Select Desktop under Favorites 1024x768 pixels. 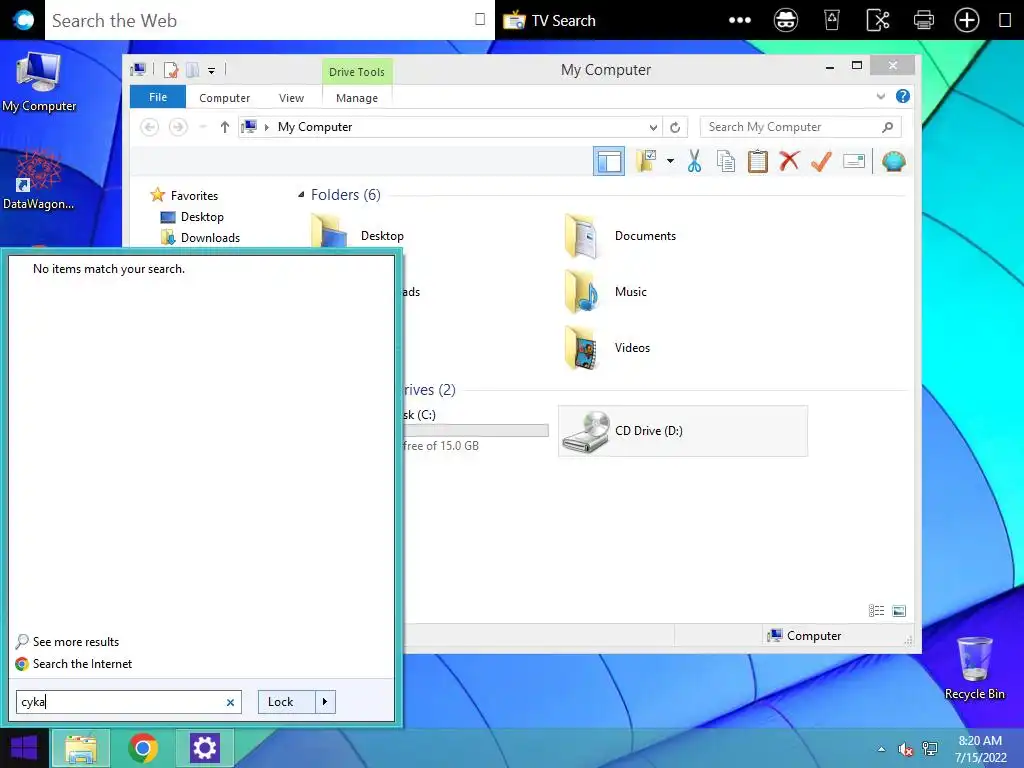click(x=202, y=217)
